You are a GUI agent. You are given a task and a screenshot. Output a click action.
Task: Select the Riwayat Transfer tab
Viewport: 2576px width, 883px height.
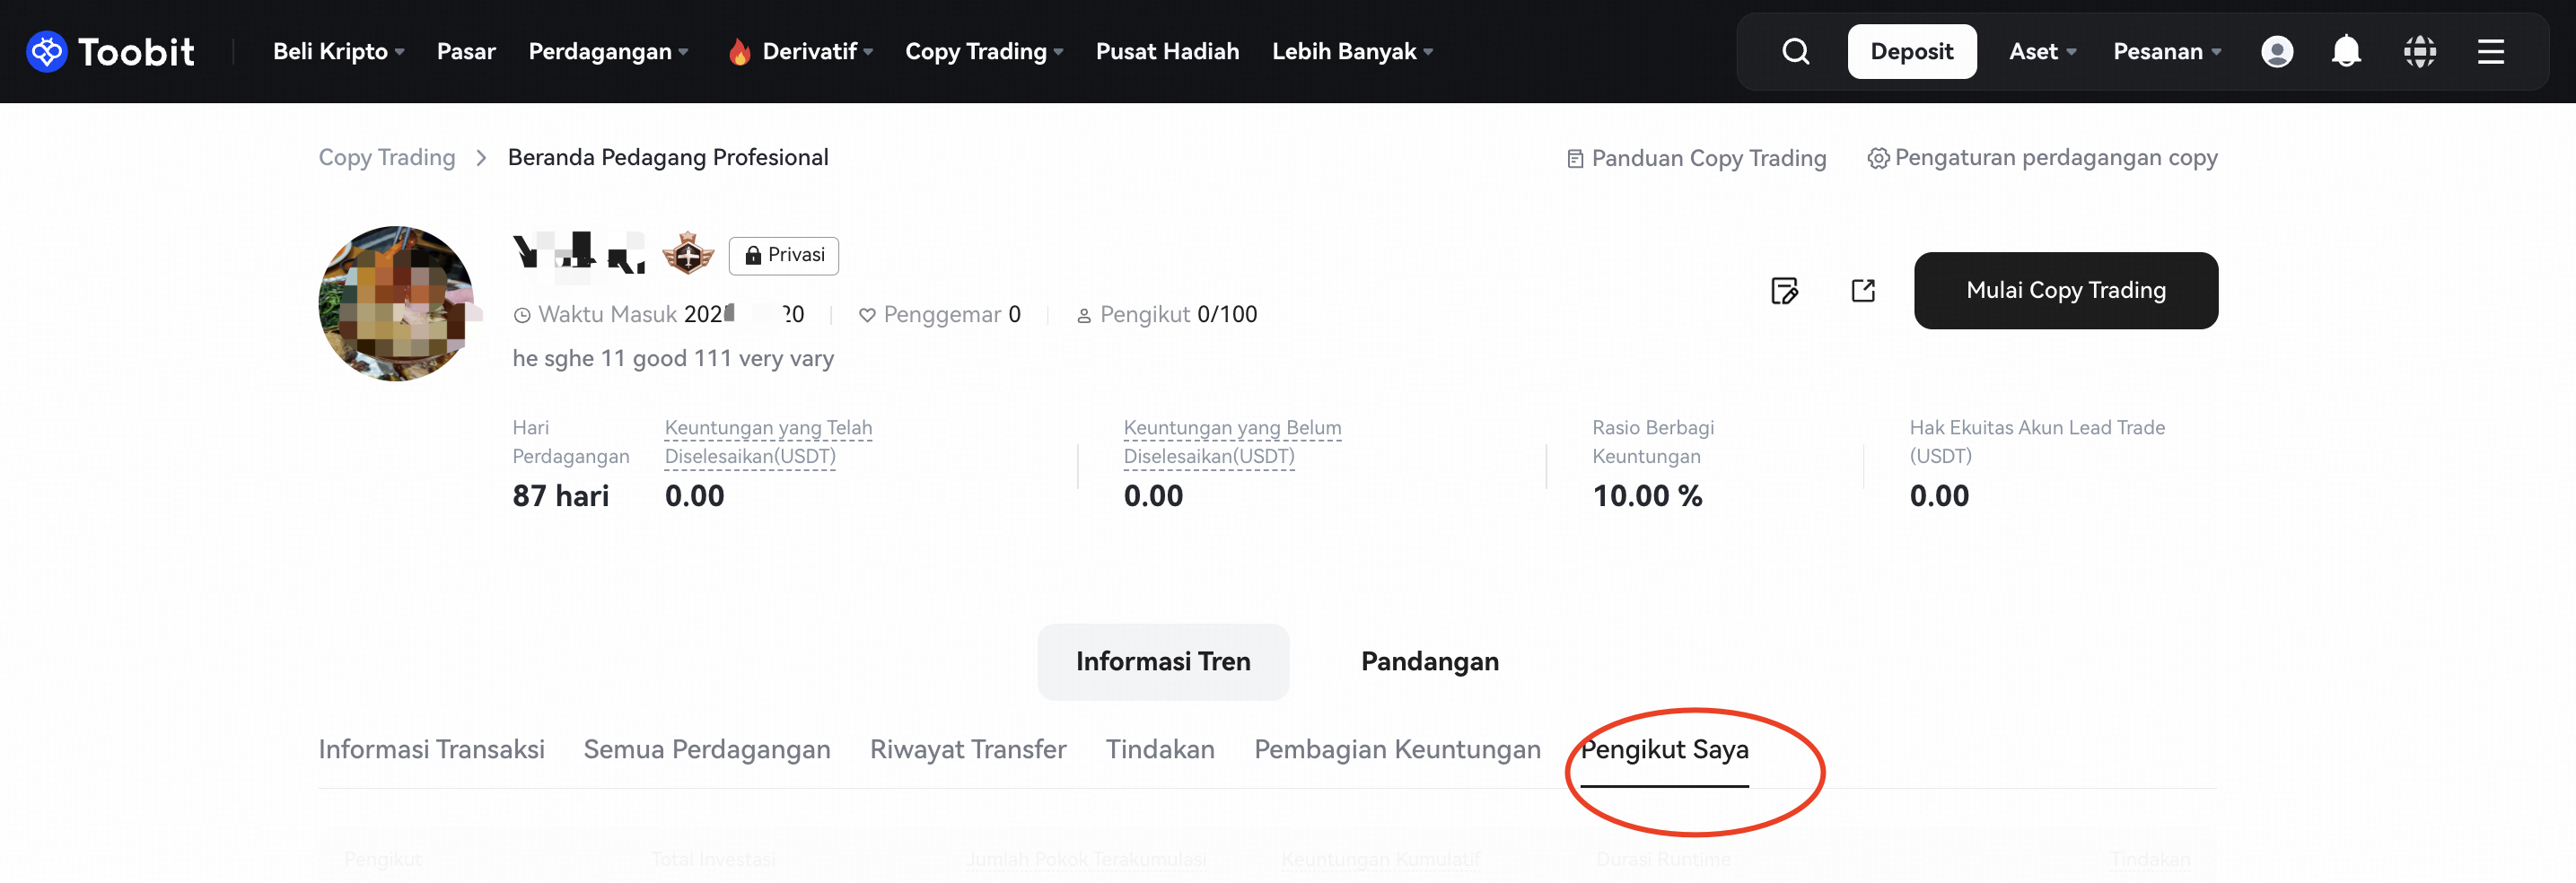click(x=967, y=749)
